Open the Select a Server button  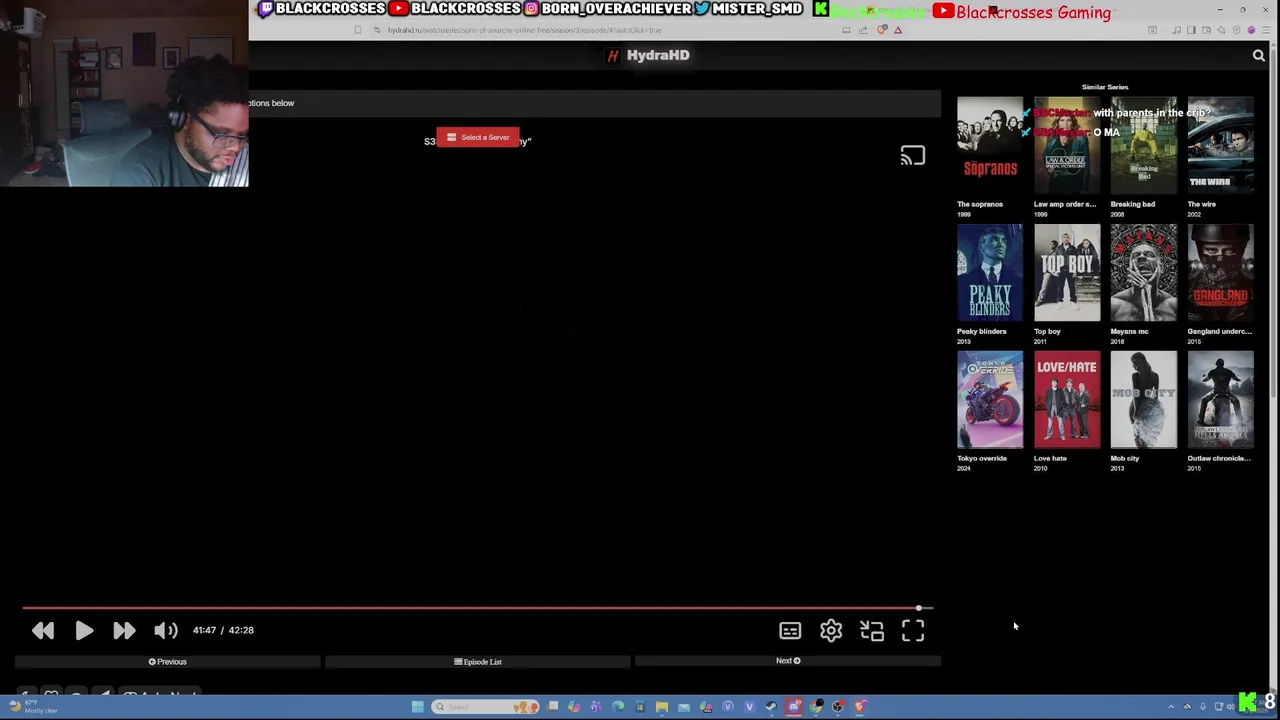click(x=478, y=137)
